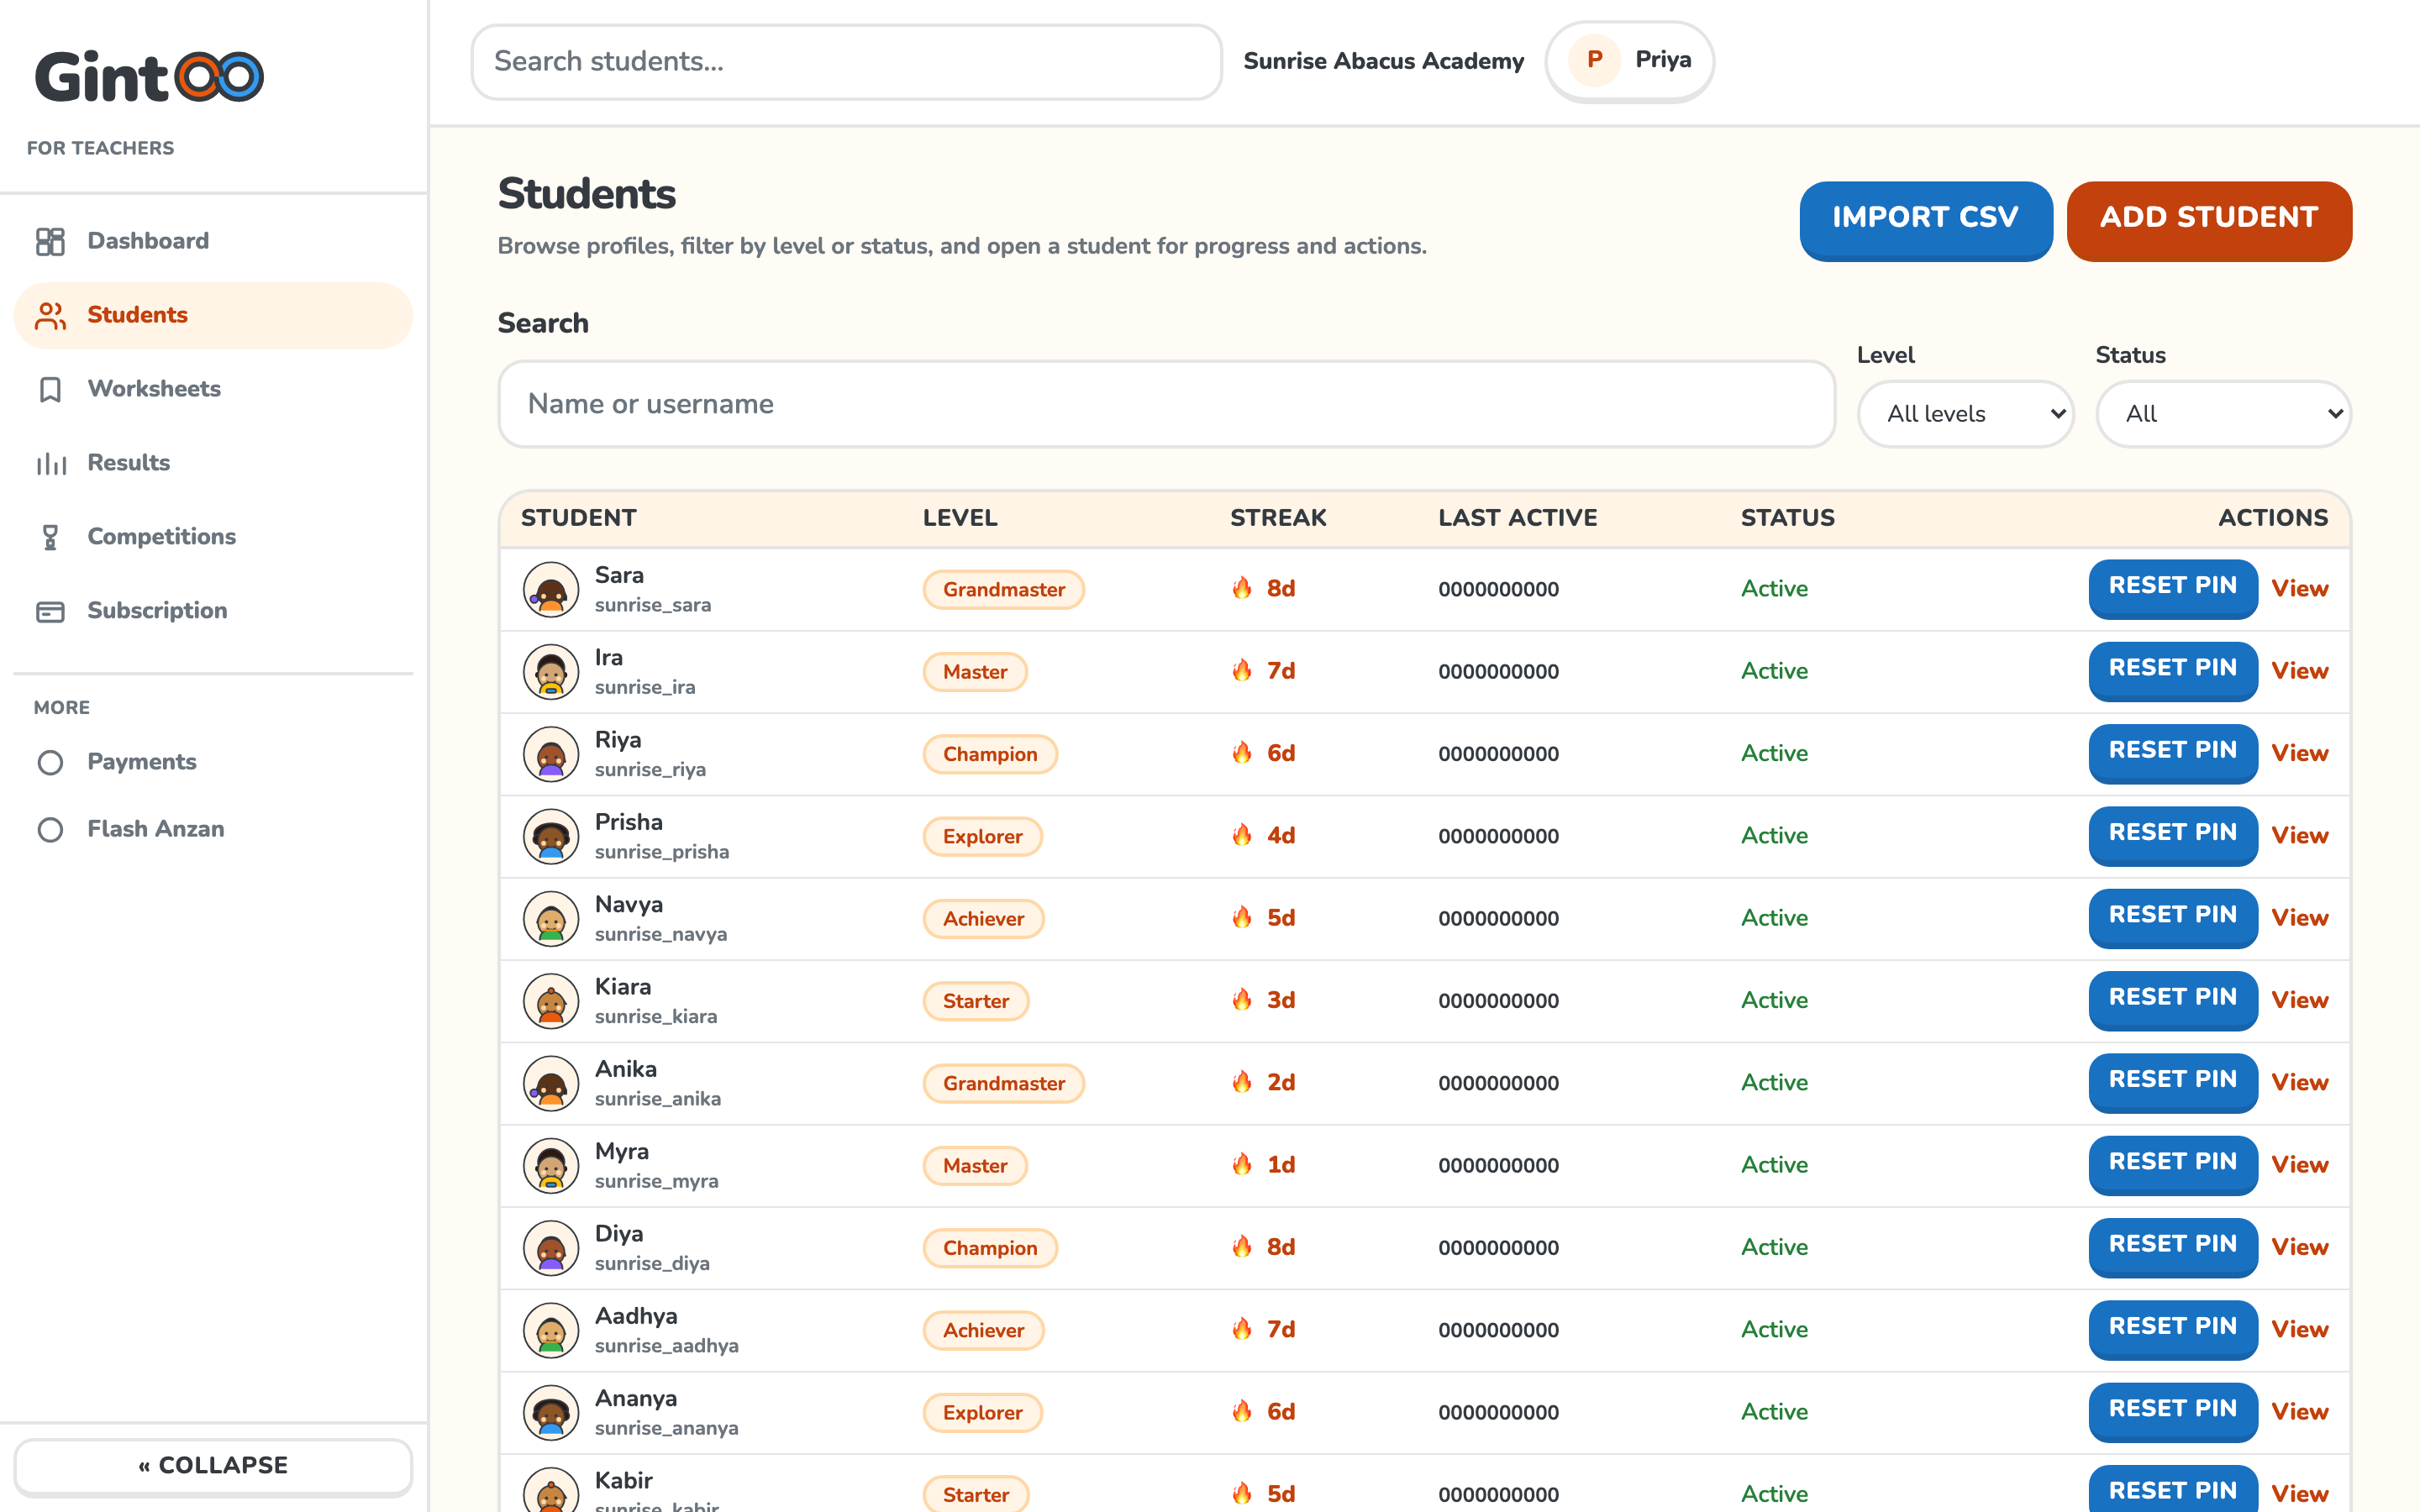The image size is (2420, 1512).
Task: Click the Subscription card icon
Action: pos(50,611)
